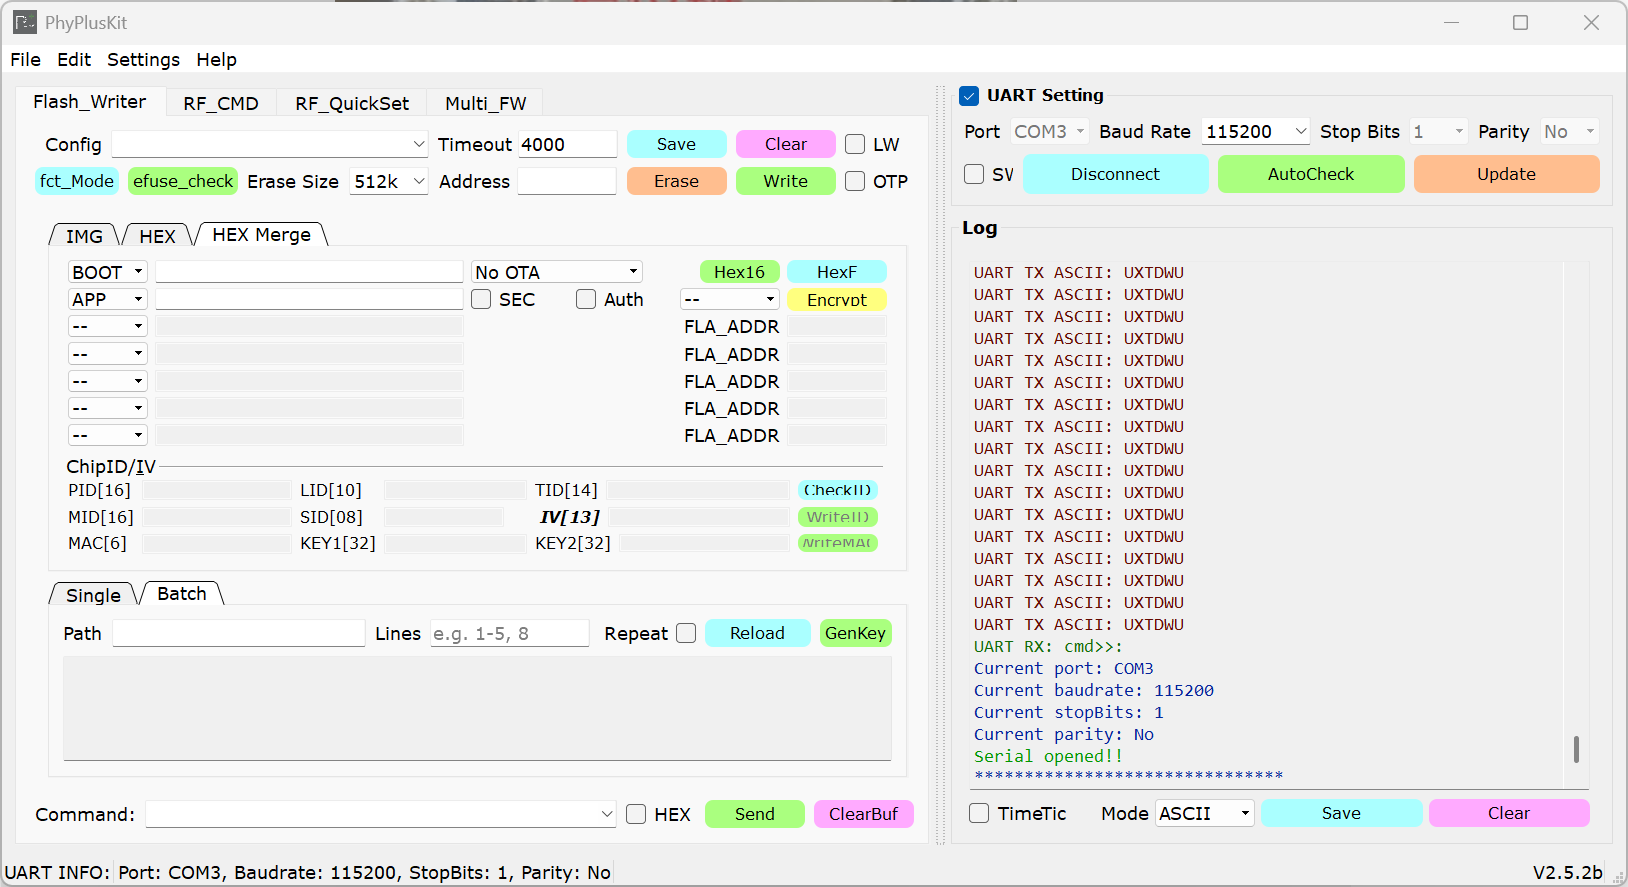Image resolution: width=1628 pixels, height=887 pixels.
Task: Open the dropdown beside the Auth checkbox
Action: [730, 299]
